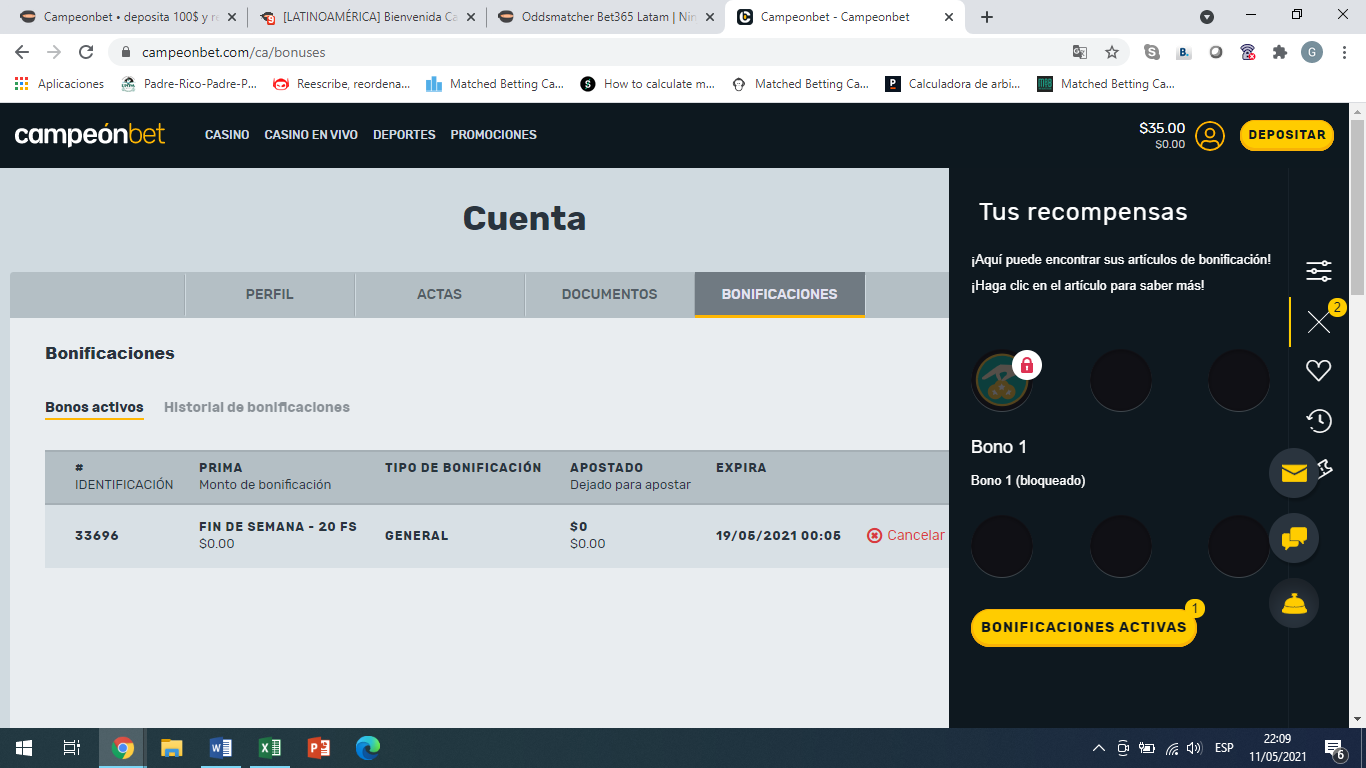Open PROMOCIONES in top navigation
The width and height of the screenshot is (1366, 768).
coord(493,135)
